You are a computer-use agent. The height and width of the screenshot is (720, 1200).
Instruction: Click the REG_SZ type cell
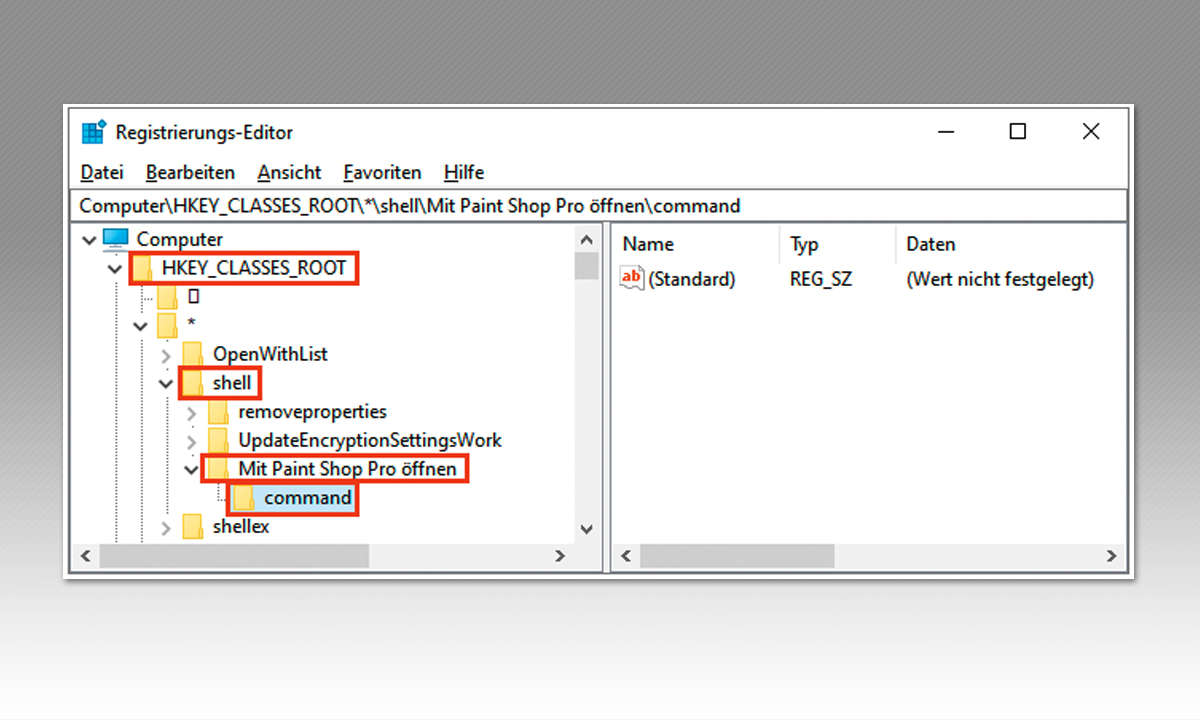(821, 280)
